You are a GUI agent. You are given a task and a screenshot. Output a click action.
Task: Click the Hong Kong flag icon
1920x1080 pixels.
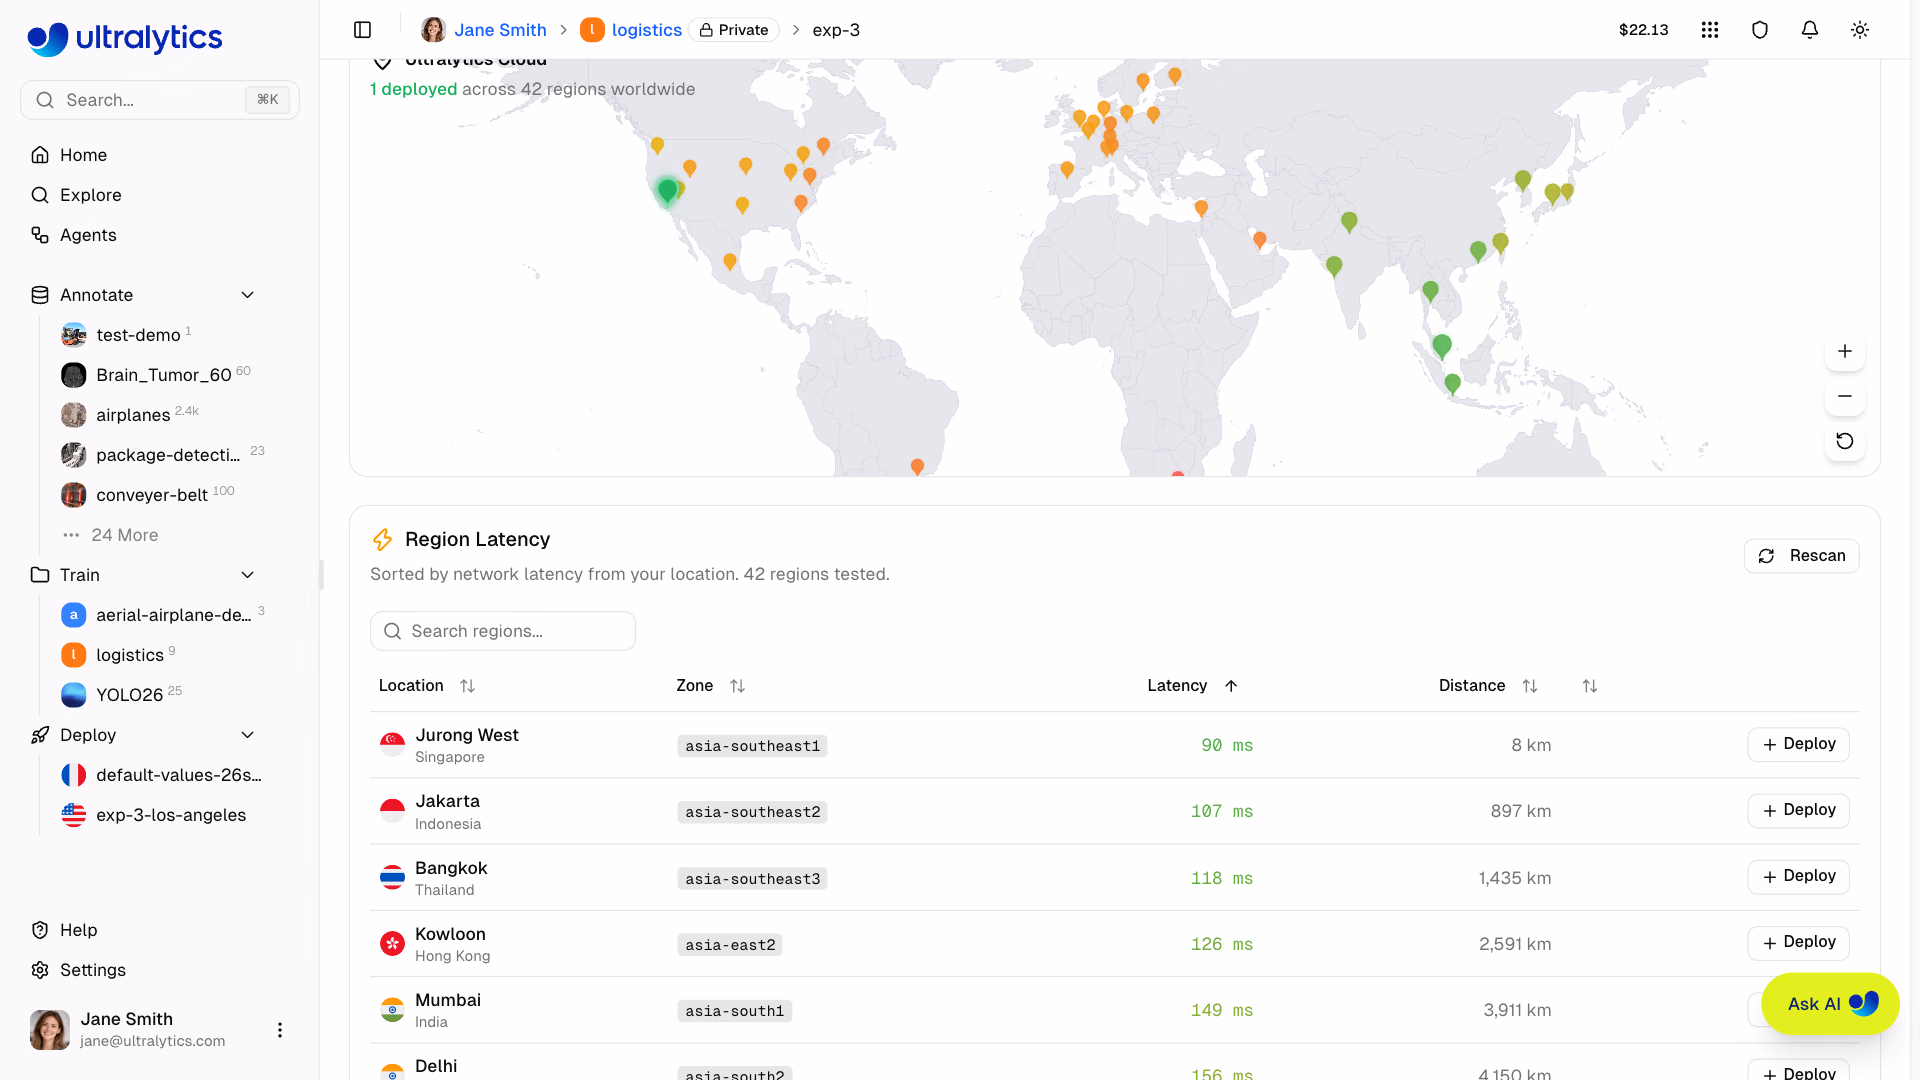coord(392,943)
